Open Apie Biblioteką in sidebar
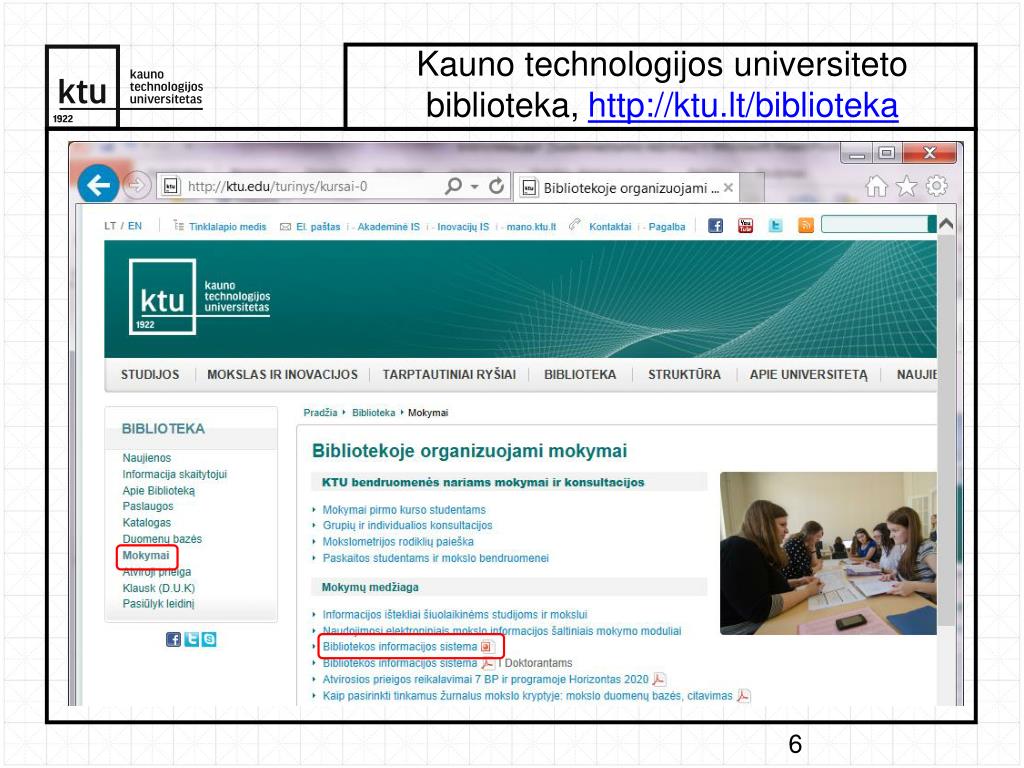 coord(159,490)
